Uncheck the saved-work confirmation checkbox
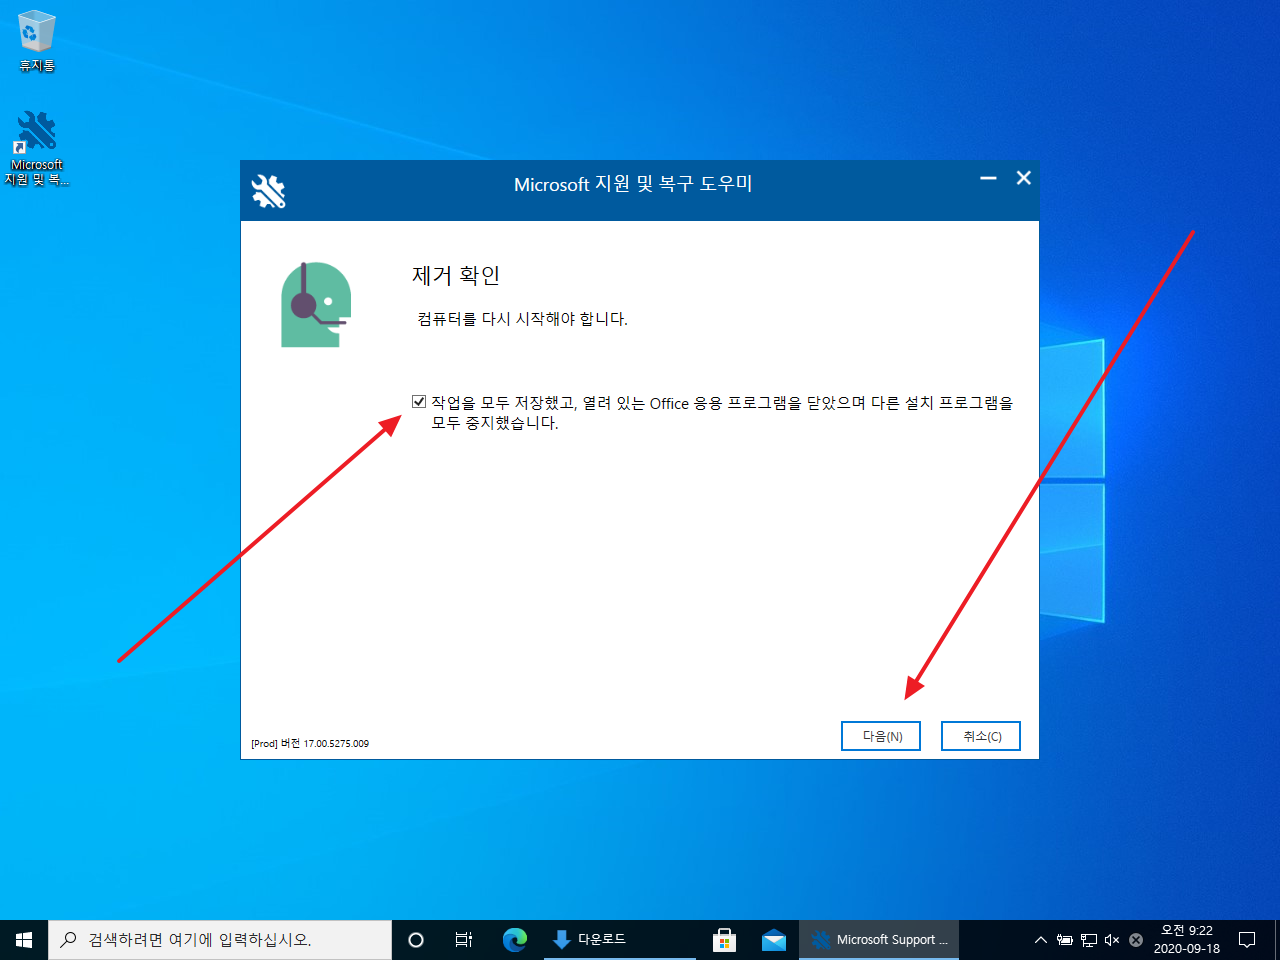Viewport: 1280px width, 960px height. tap(419, 401)
